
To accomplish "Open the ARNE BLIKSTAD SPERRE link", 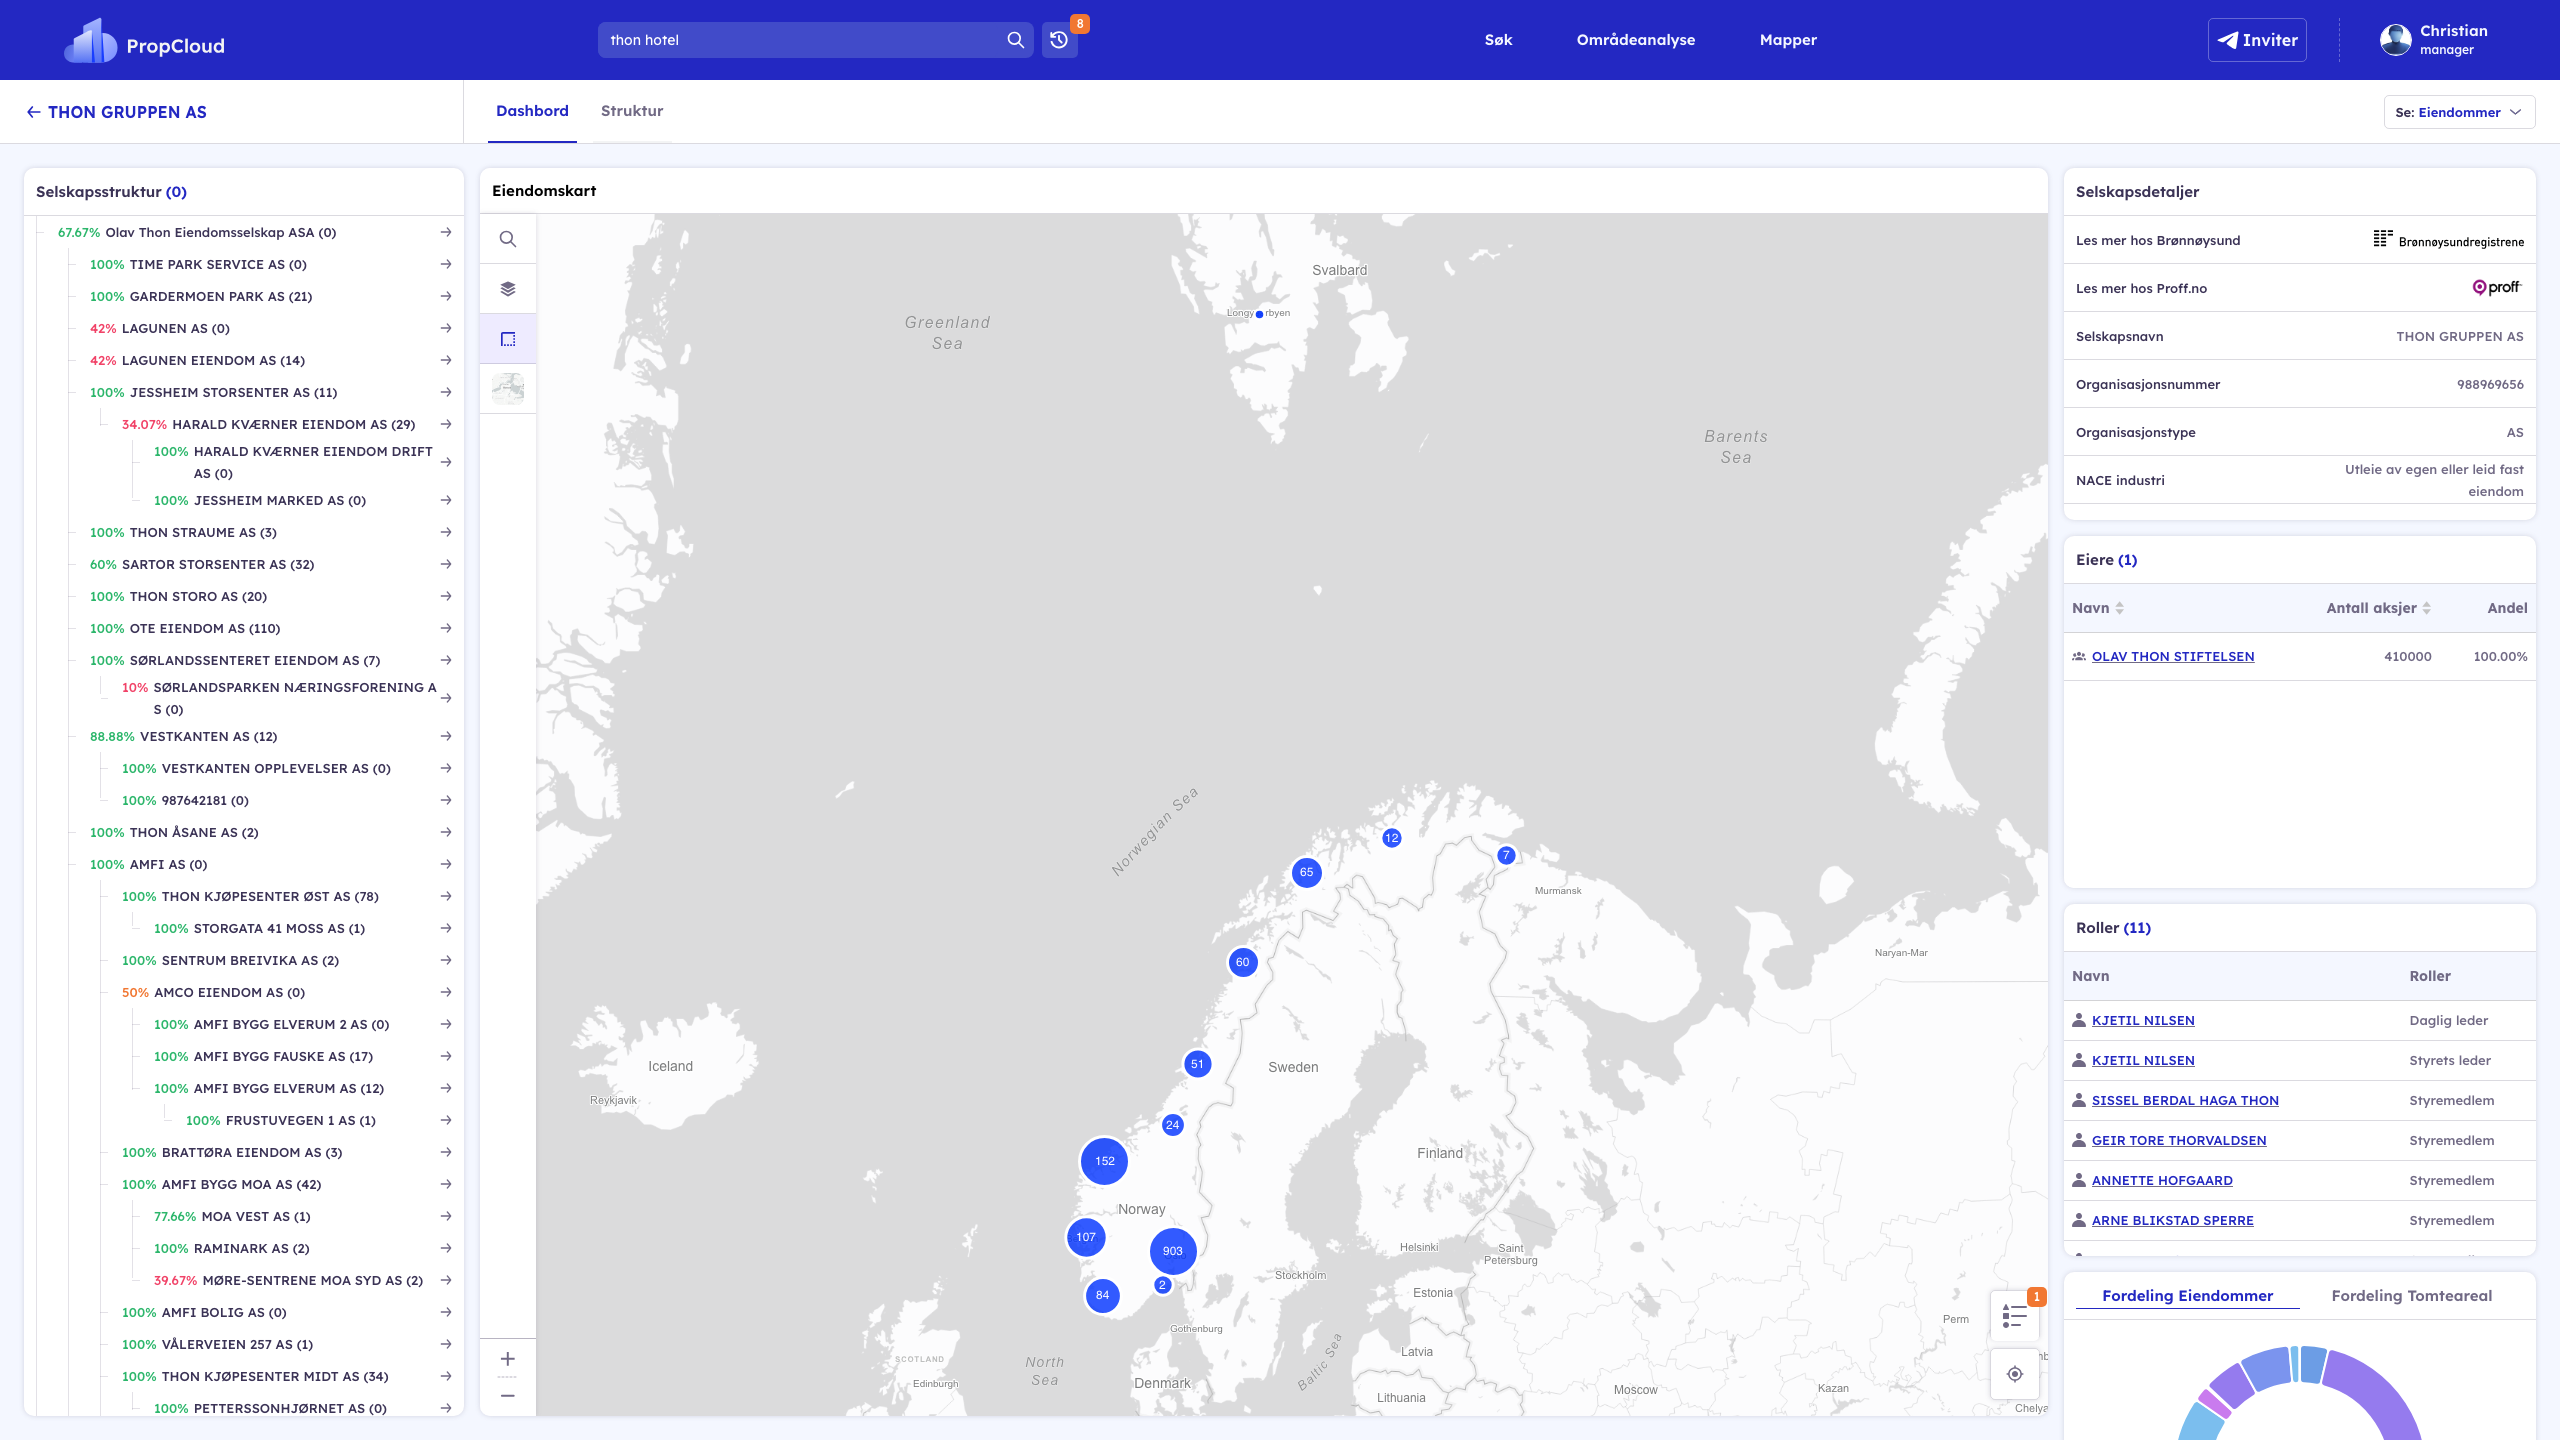I will pyautogui.click(x=2172, y=1220).
